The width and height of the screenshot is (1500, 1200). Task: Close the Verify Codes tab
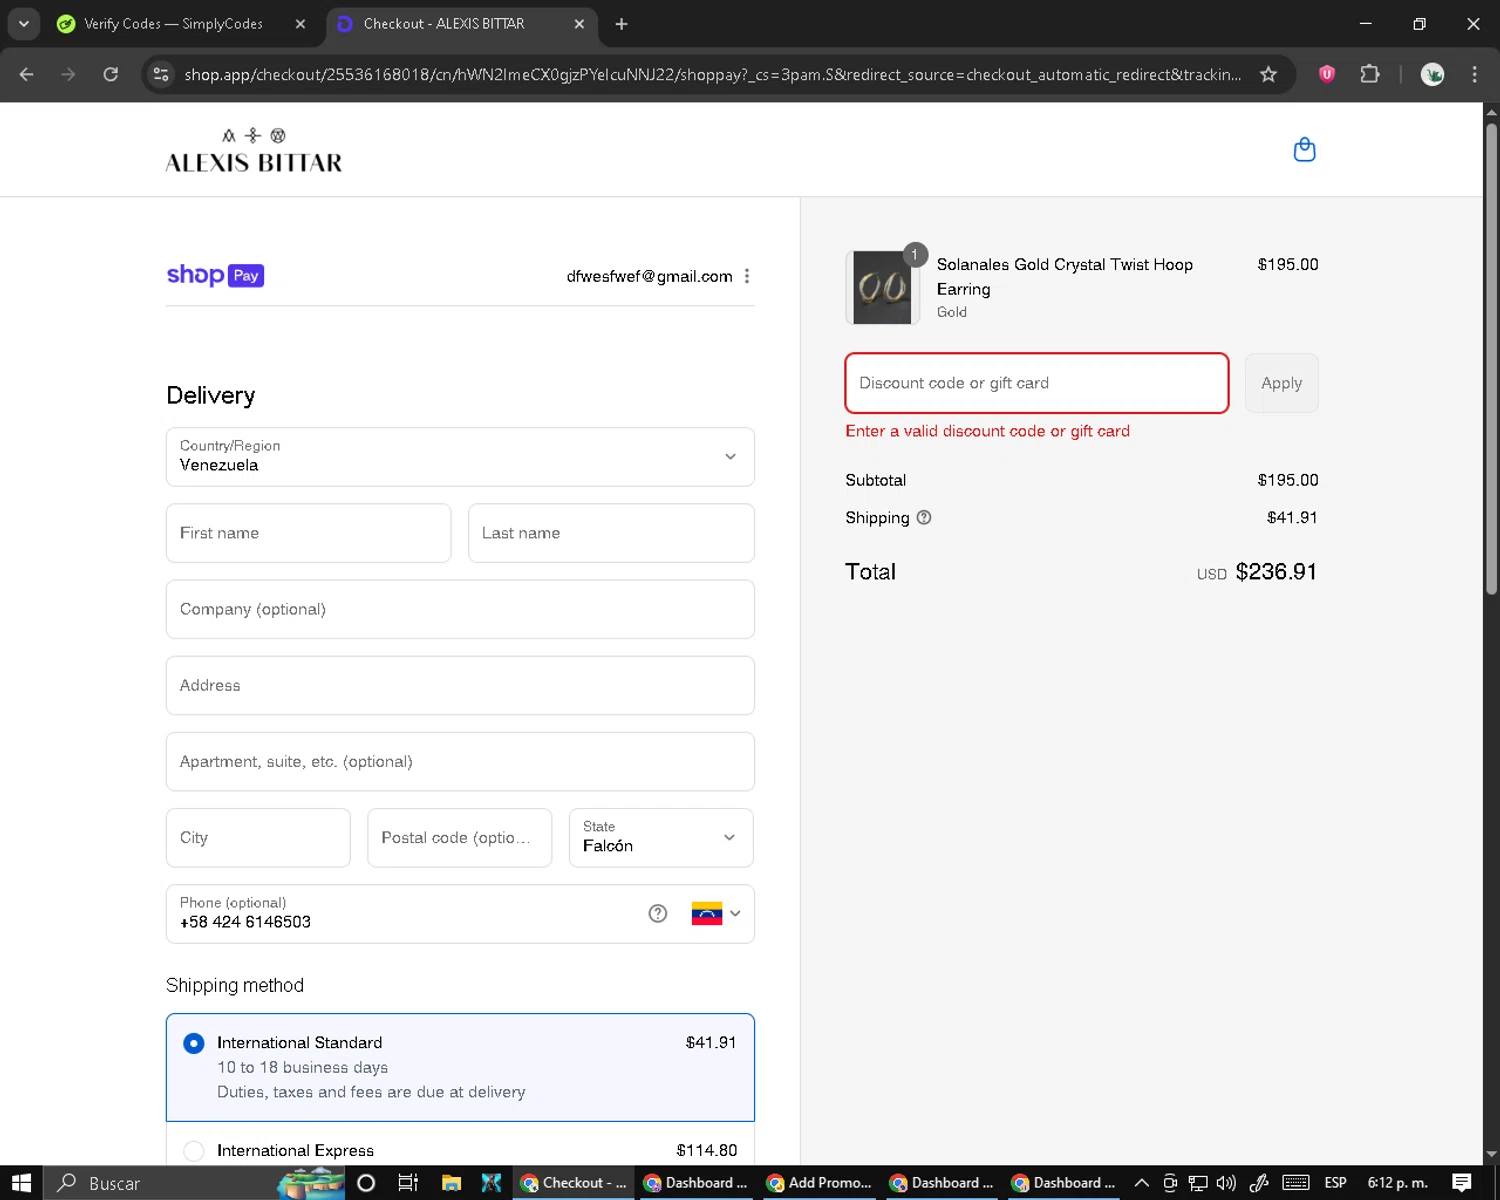300,23
